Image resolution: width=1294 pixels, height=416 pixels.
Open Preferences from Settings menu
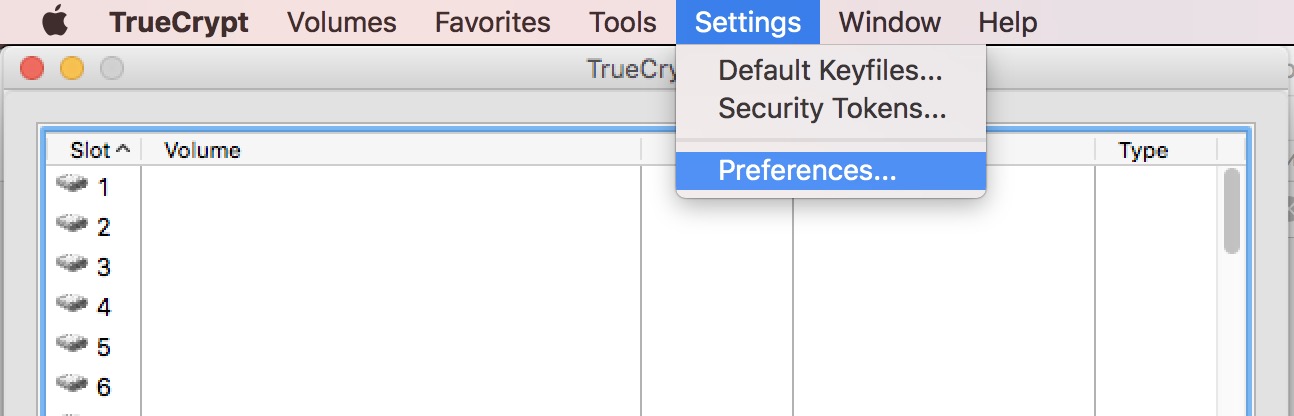coord(807,171)
